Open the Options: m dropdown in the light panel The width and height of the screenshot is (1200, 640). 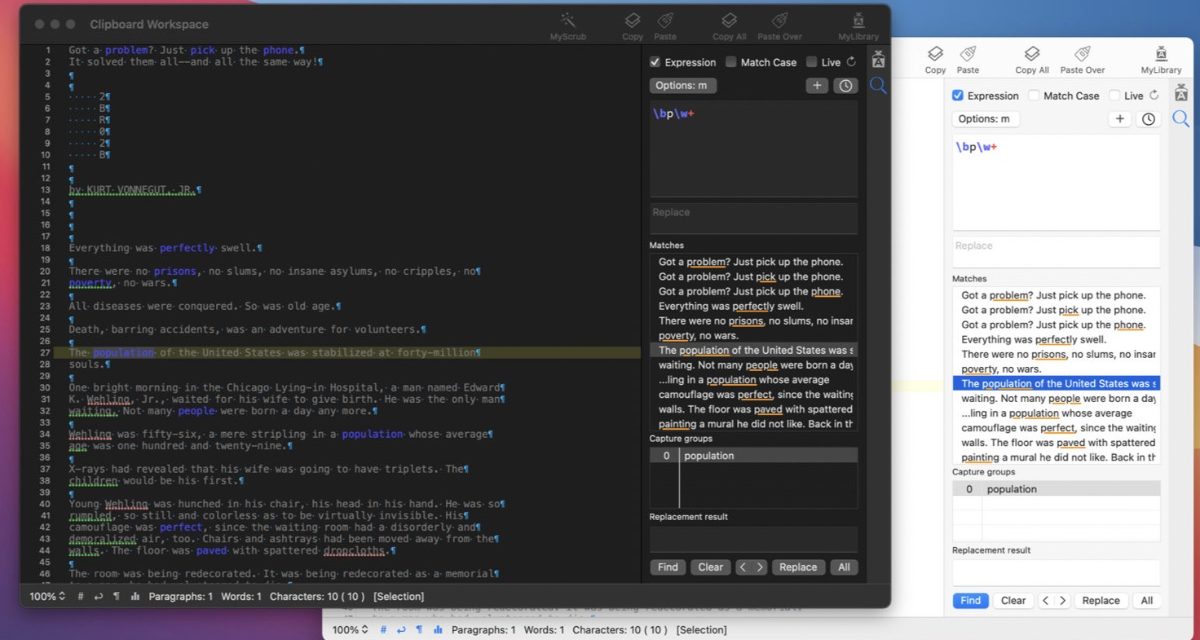click(985, 119)
